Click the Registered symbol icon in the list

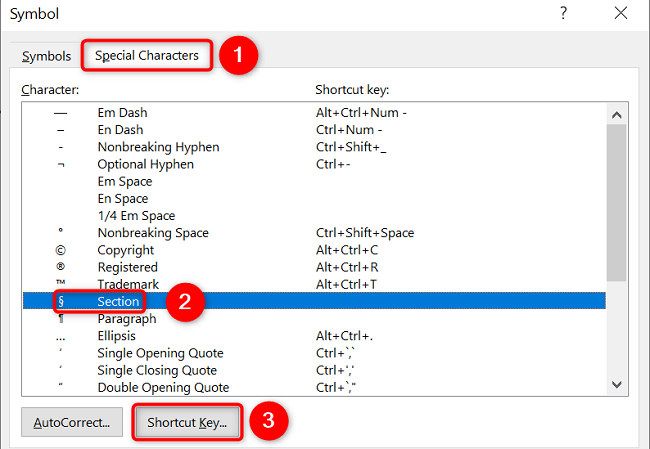tap(61, 267)
